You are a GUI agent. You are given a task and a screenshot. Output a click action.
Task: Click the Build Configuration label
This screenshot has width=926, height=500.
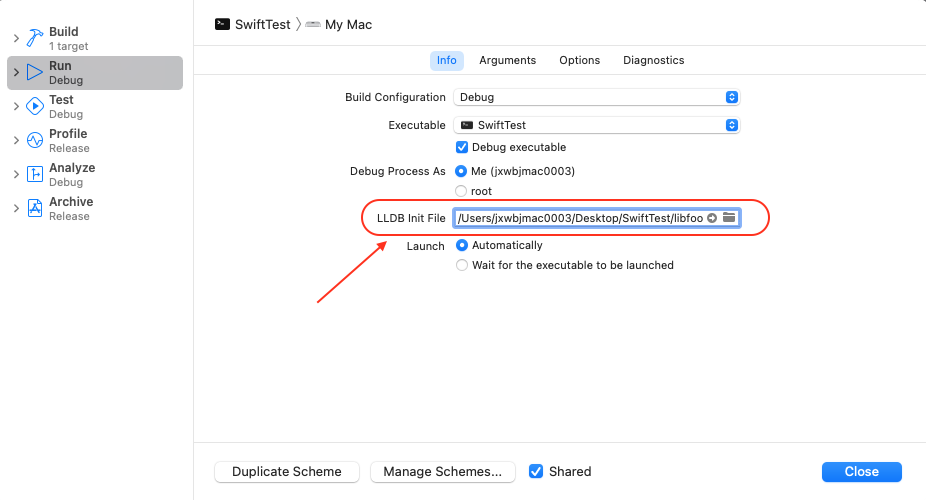coord(395,97)
